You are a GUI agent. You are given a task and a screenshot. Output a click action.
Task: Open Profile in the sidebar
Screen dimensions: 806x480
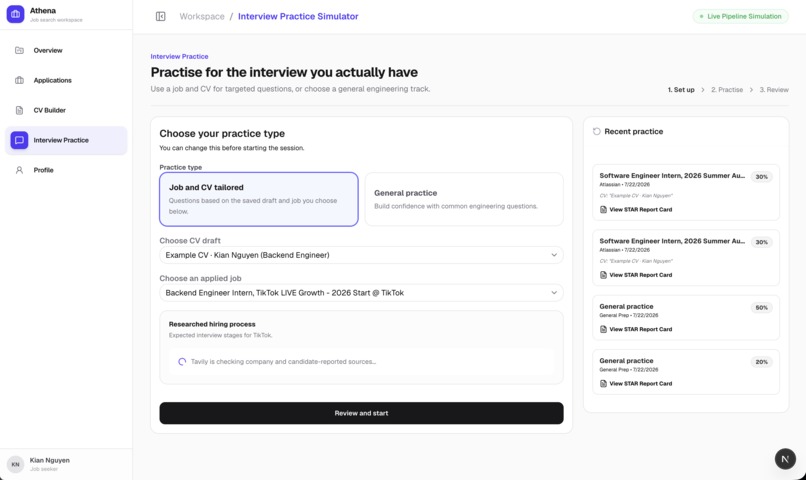point(66,170)
